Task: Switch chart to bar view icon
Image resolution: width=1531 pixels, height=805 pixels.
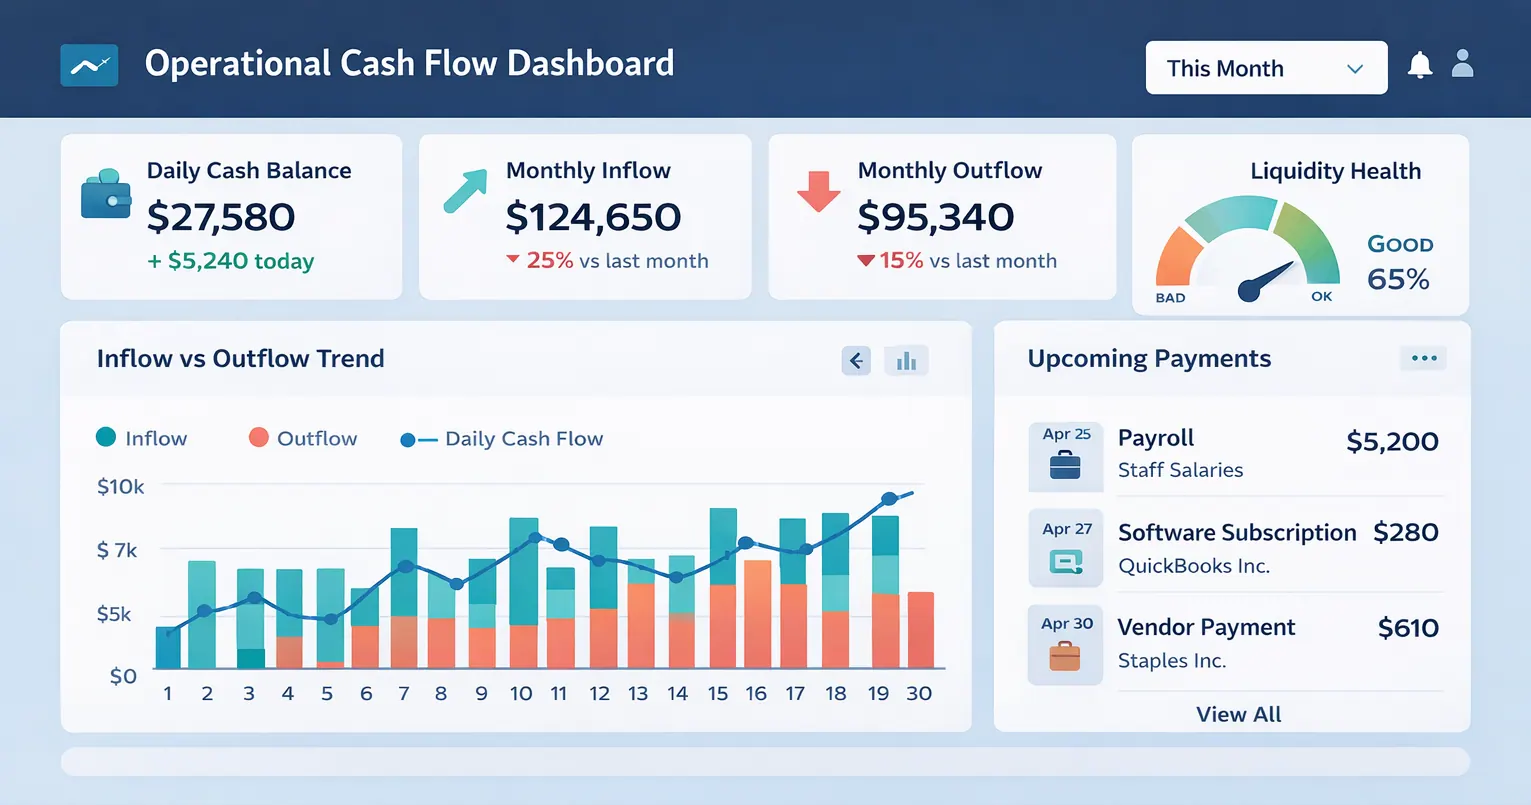Action: pyautogui.click(x=906, y=360)
